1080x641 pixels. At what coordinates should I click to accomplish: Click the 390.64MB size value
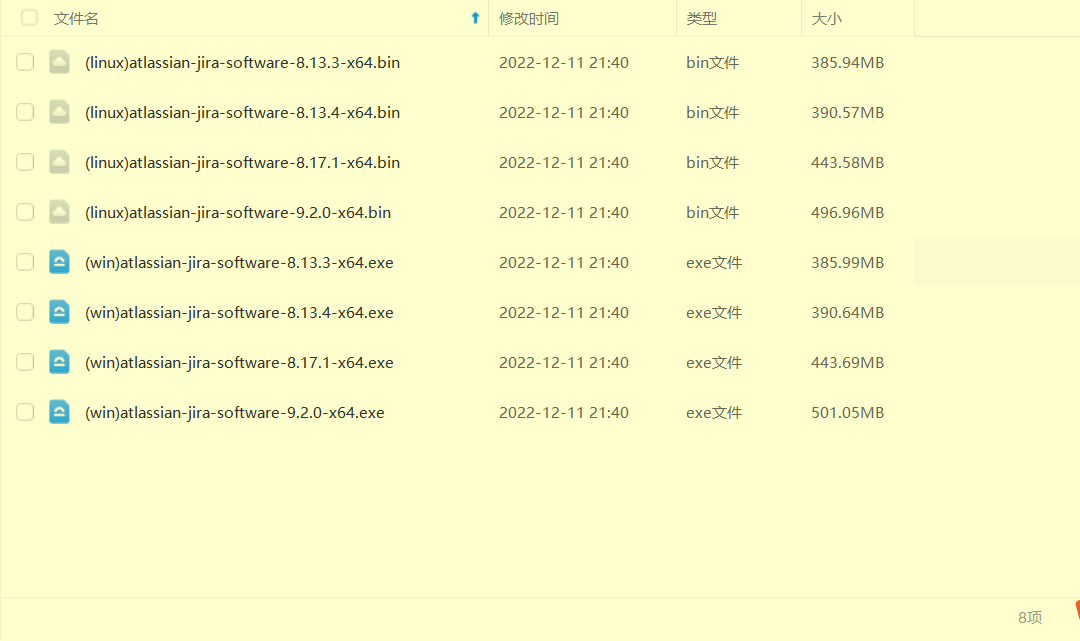coord(847,313)
